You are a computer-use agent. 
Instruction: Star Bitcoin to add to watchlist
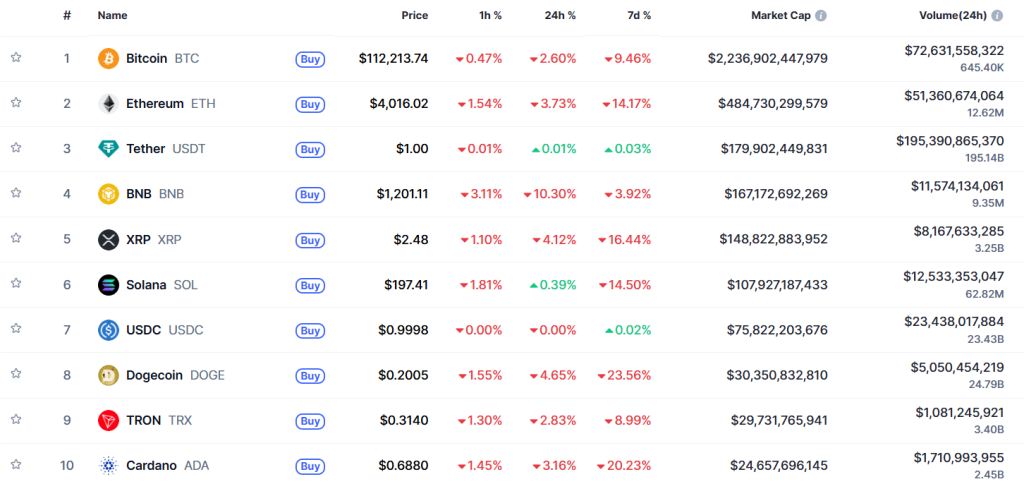pyautogui.click(x=16, y=58)
